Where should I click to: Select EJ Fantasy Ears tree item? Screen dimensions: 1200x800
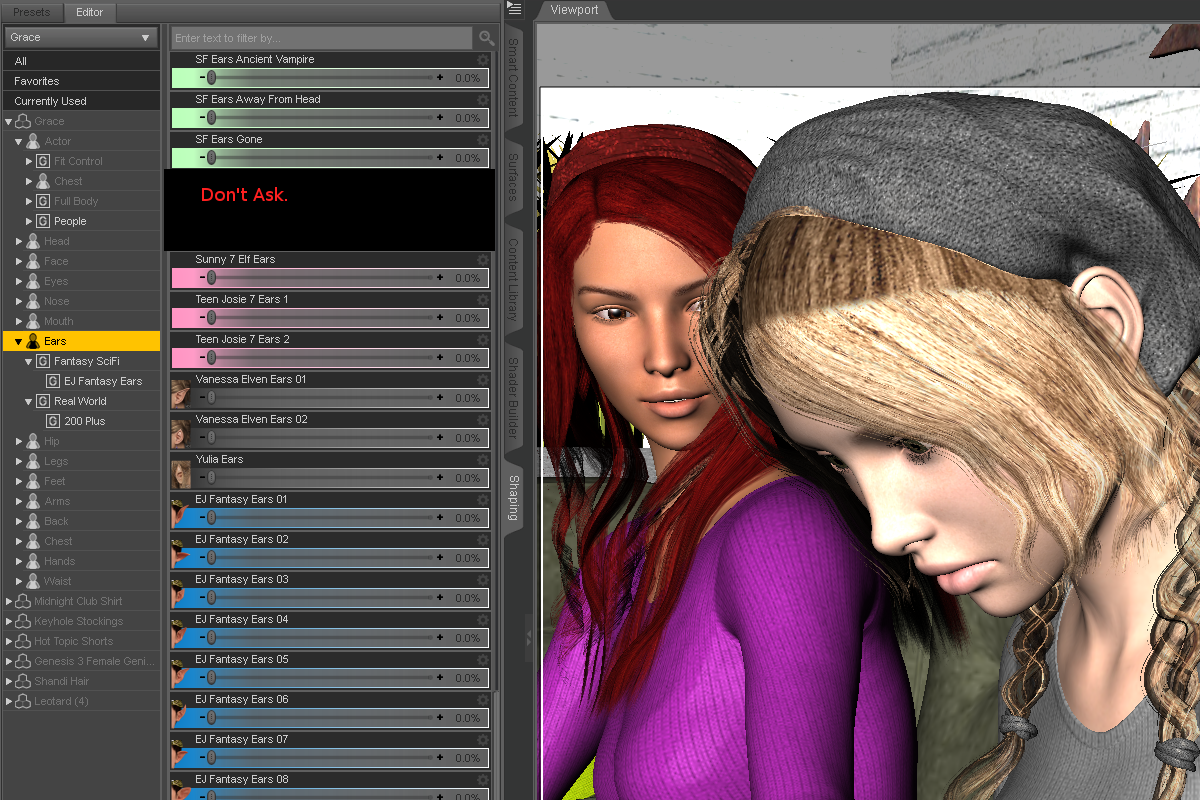click(103, 381)
